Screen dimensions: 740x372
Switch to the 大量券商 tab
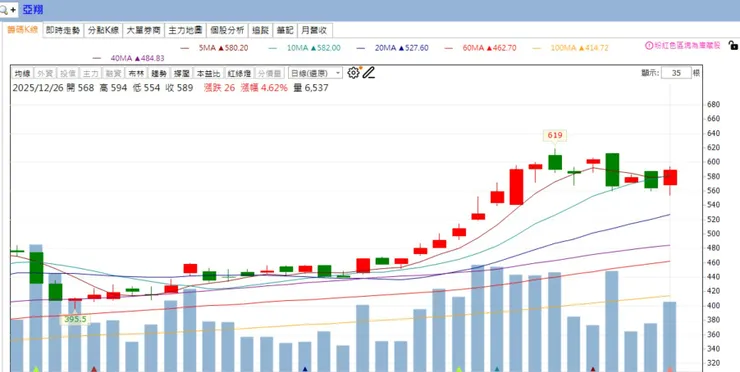pos(144,30)
